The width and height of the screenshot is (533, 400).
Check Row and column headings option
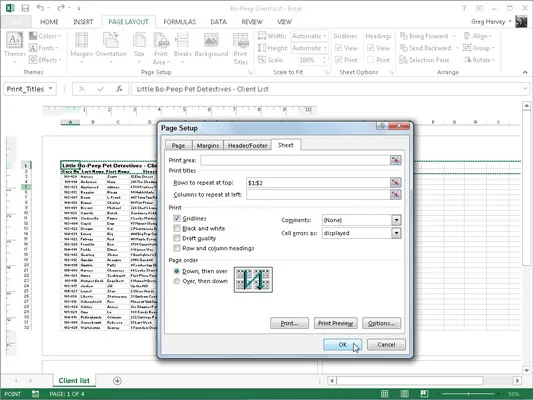tap(177, 248)
